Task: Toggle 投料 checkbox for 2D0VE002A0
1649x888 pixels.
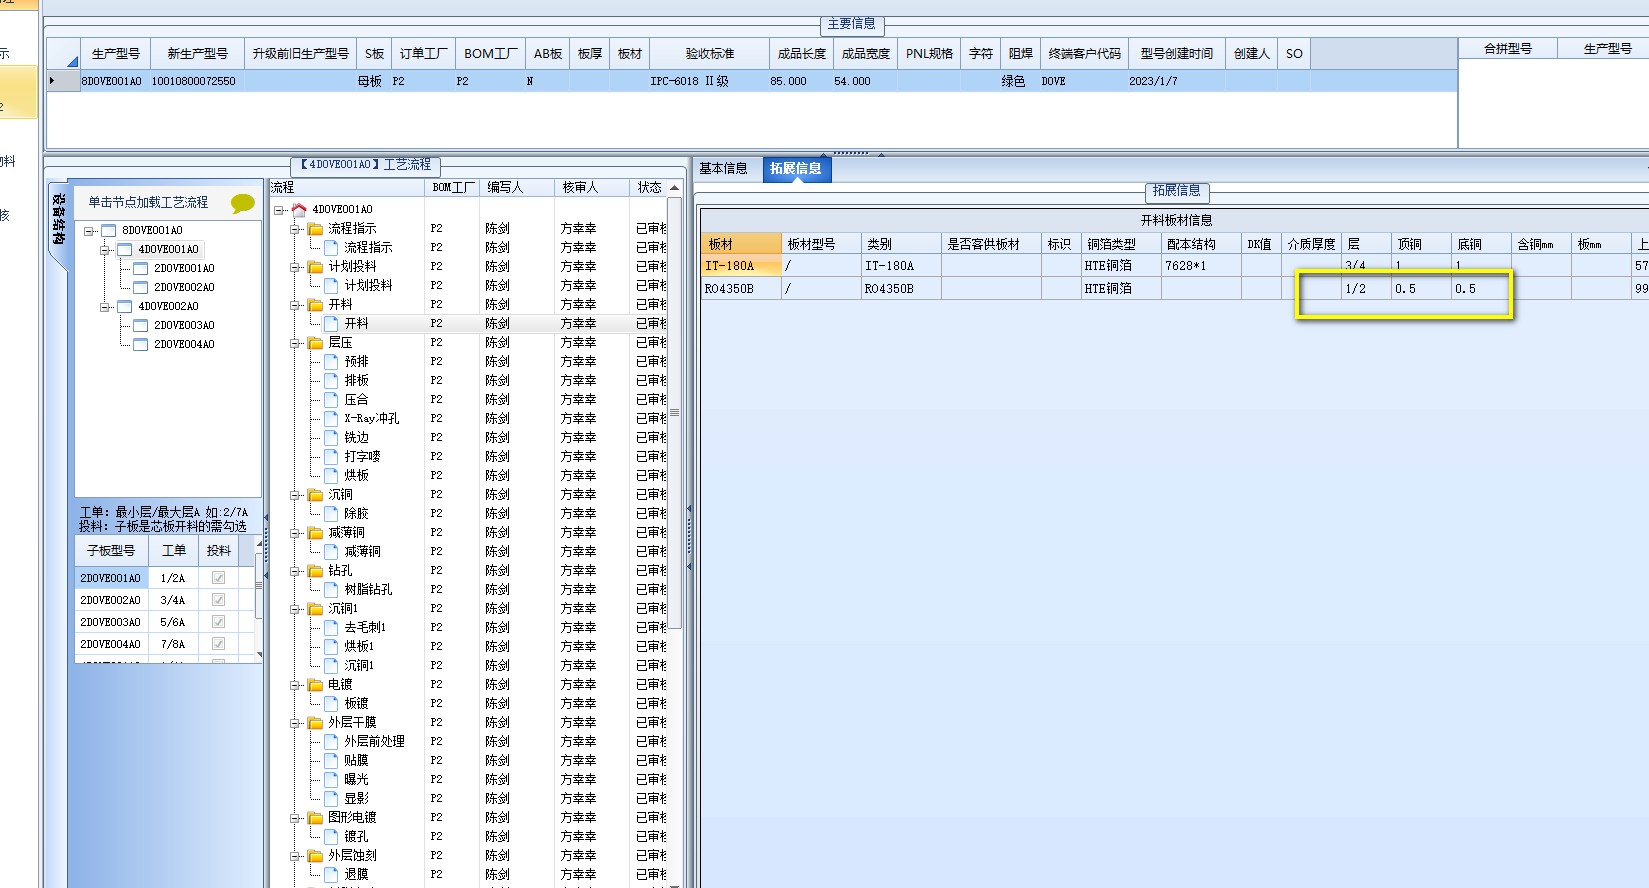Action: pyautogui.click(x=218, y=600)
